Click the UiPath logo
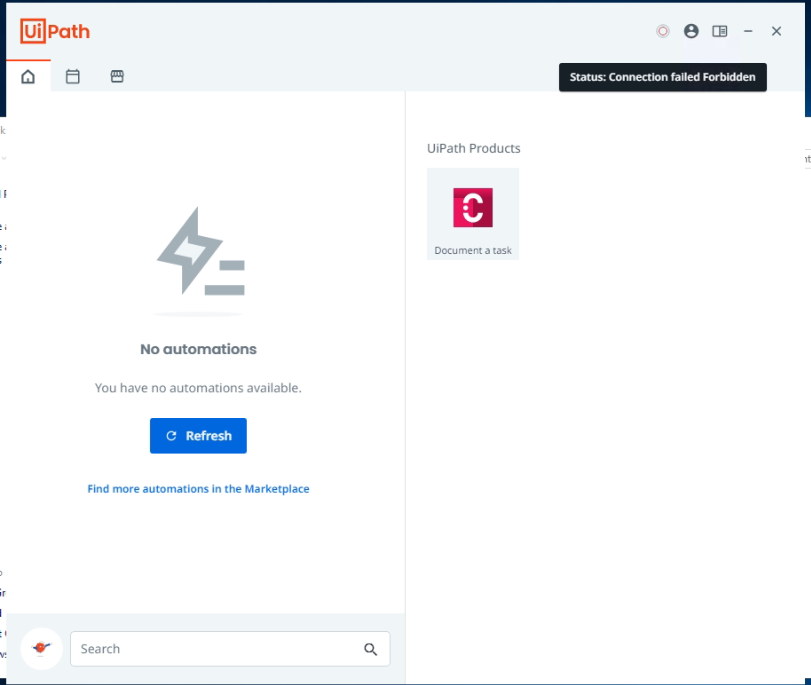The image size is (811, 685). click(x=55, y=31)
